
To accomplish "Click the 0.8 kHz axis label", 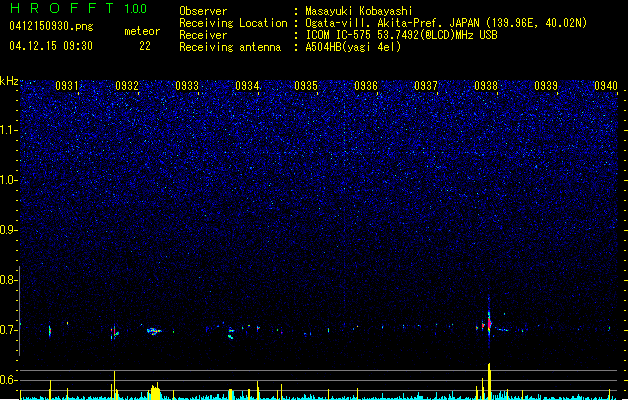I will [9, 280].
